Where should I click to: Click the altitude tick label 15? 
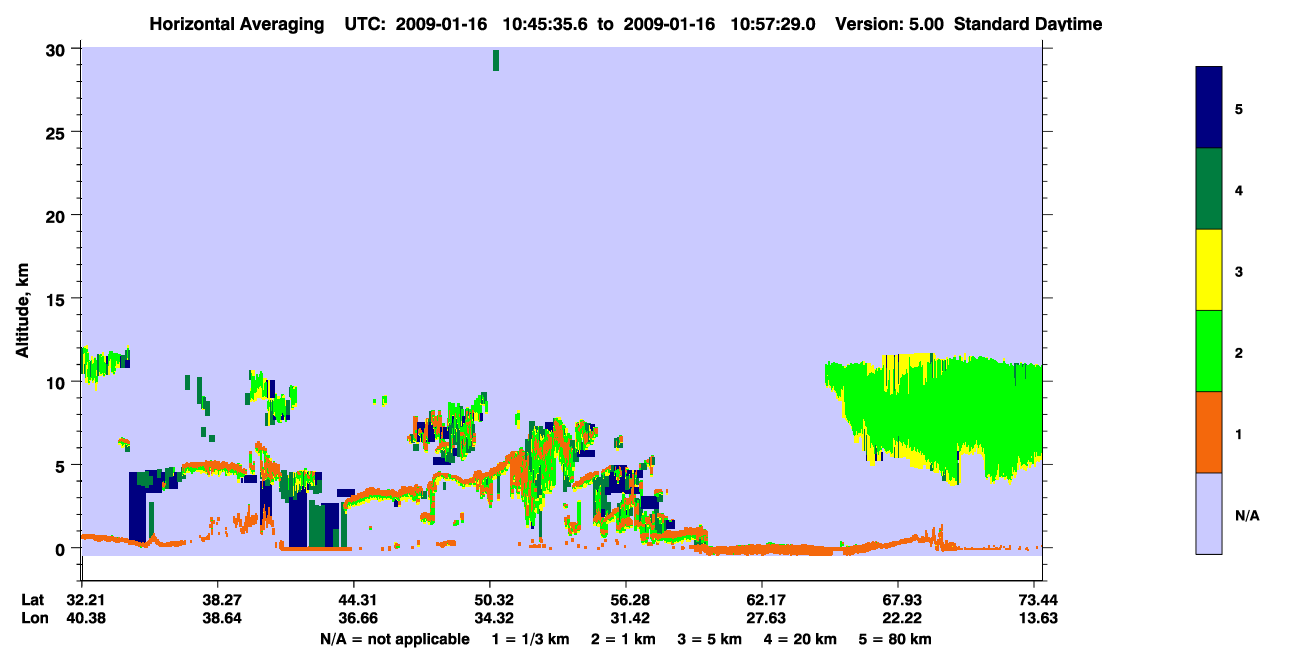(57, 299)
